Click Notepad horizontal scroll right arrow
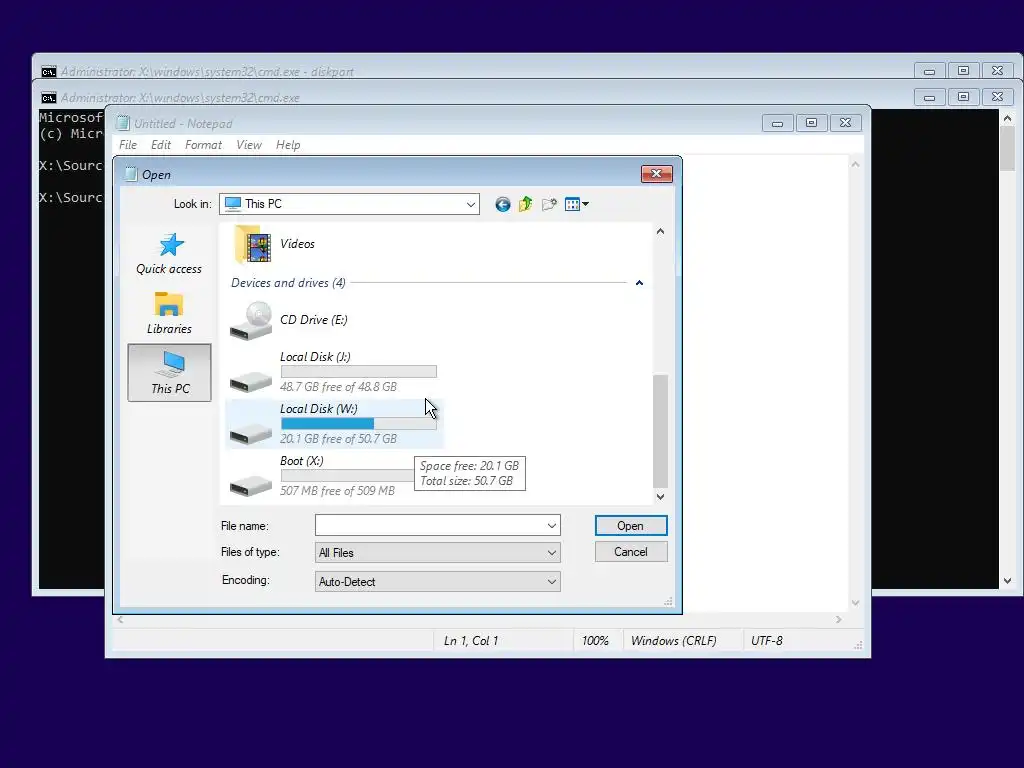 point(839,619)
